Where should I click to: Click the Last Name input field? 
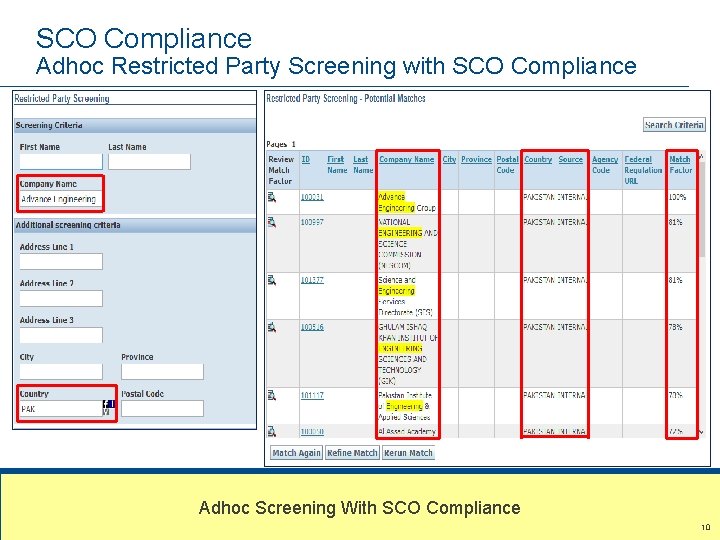[149, 162]
